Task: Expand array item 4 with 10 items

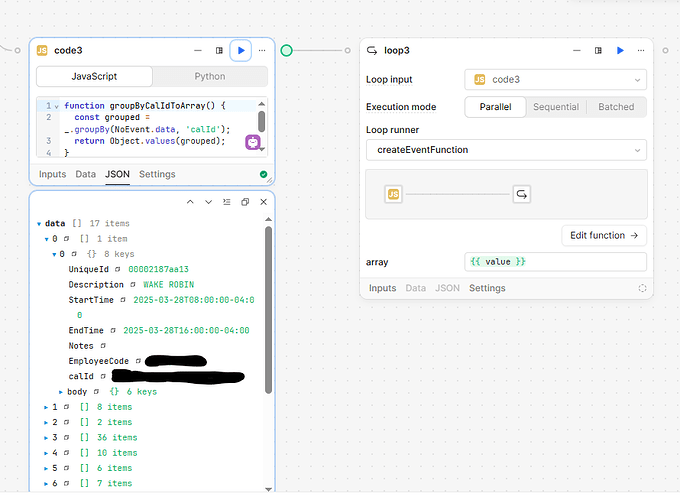Action: point(46,453)
